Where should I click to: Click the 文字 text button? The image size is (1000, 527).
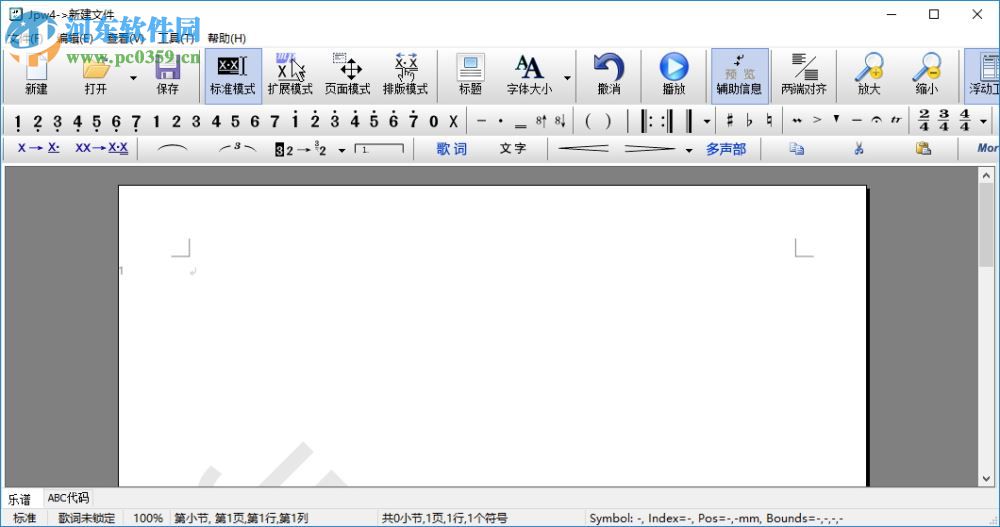tap(513, 149)
